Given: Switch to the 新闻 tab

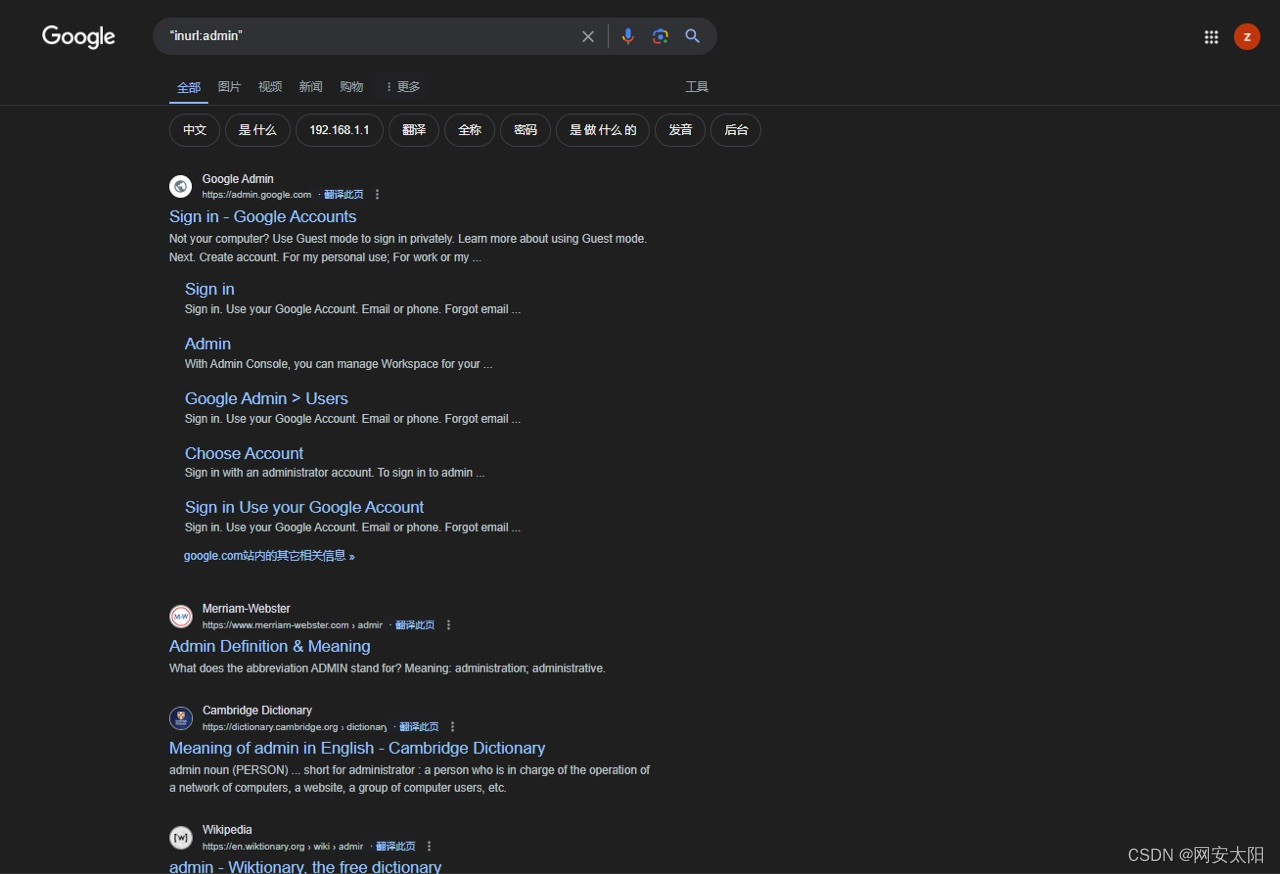Looking at the screenshot, I should pos(310,87).
